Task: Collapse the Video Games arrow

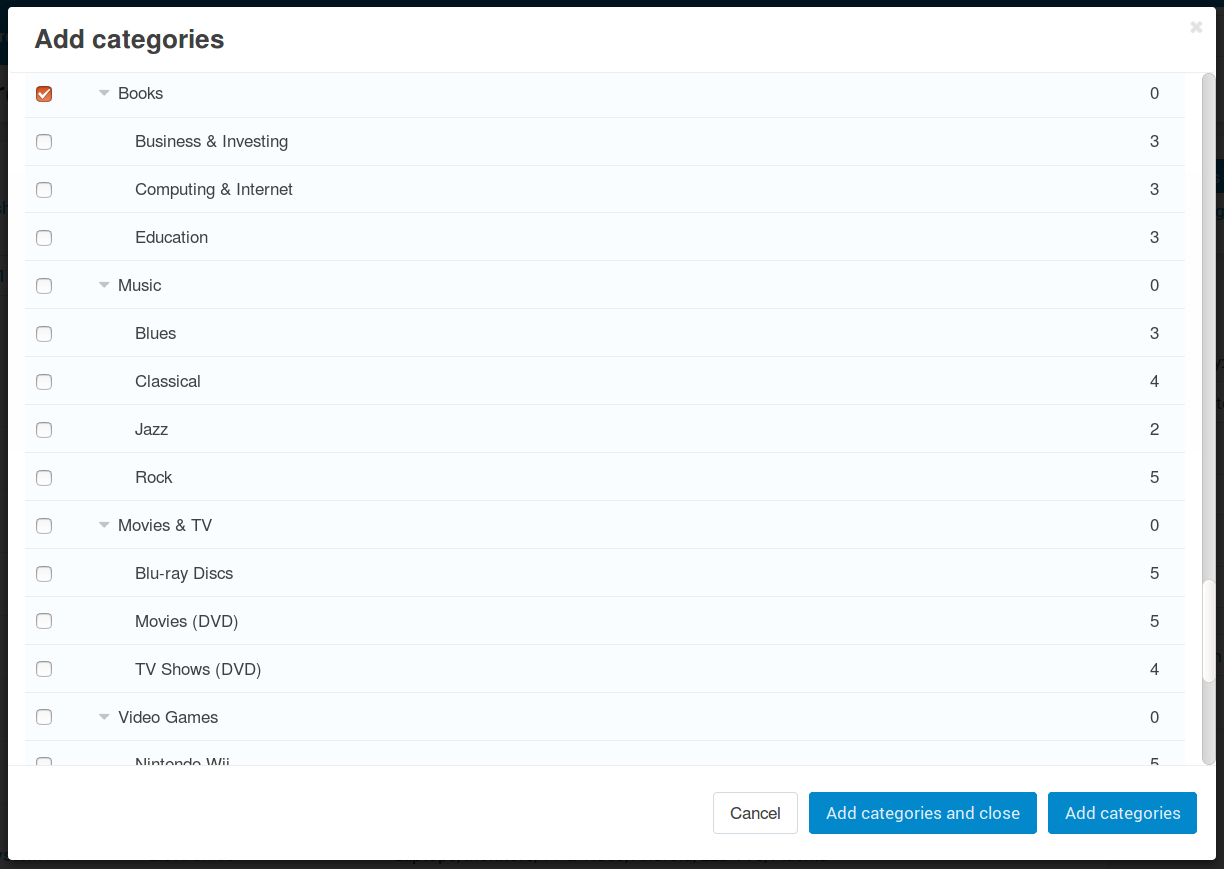Action: [104, 717]
